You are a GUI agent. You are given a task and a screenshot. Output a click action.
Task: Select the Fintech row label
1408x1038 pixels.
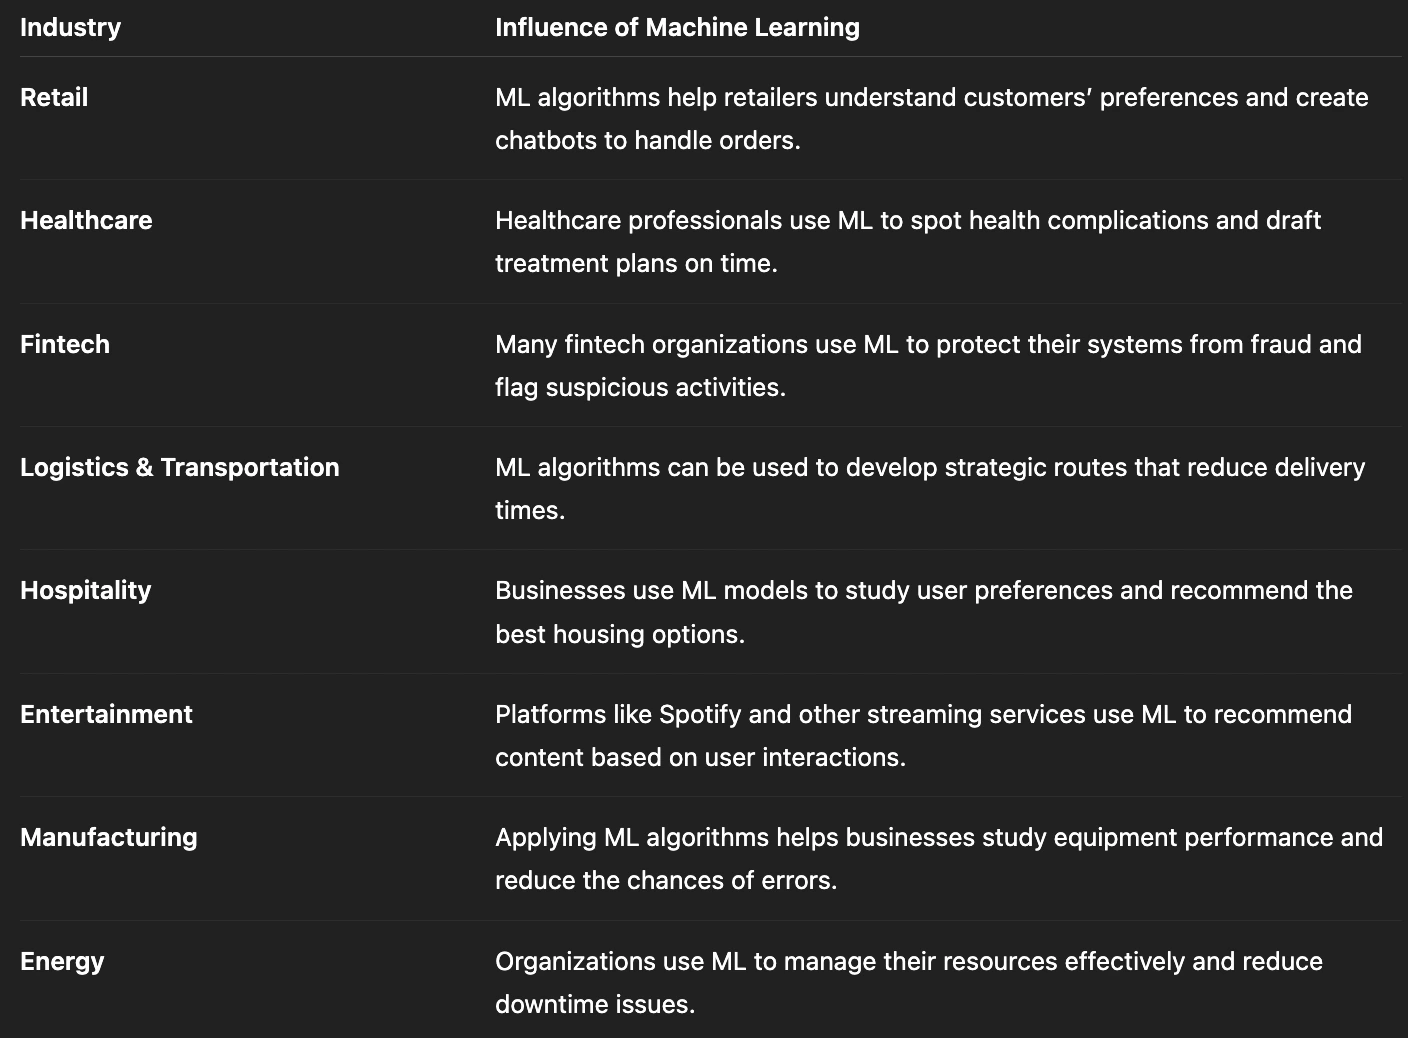point(65,344)
